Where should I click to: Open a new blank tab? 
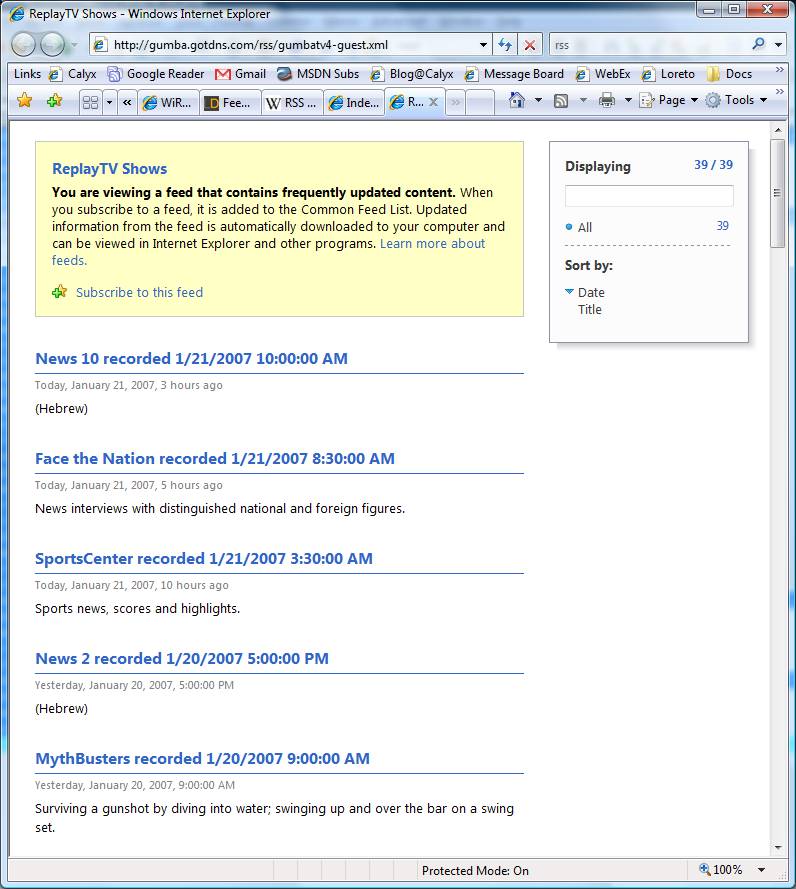(480, 103)
